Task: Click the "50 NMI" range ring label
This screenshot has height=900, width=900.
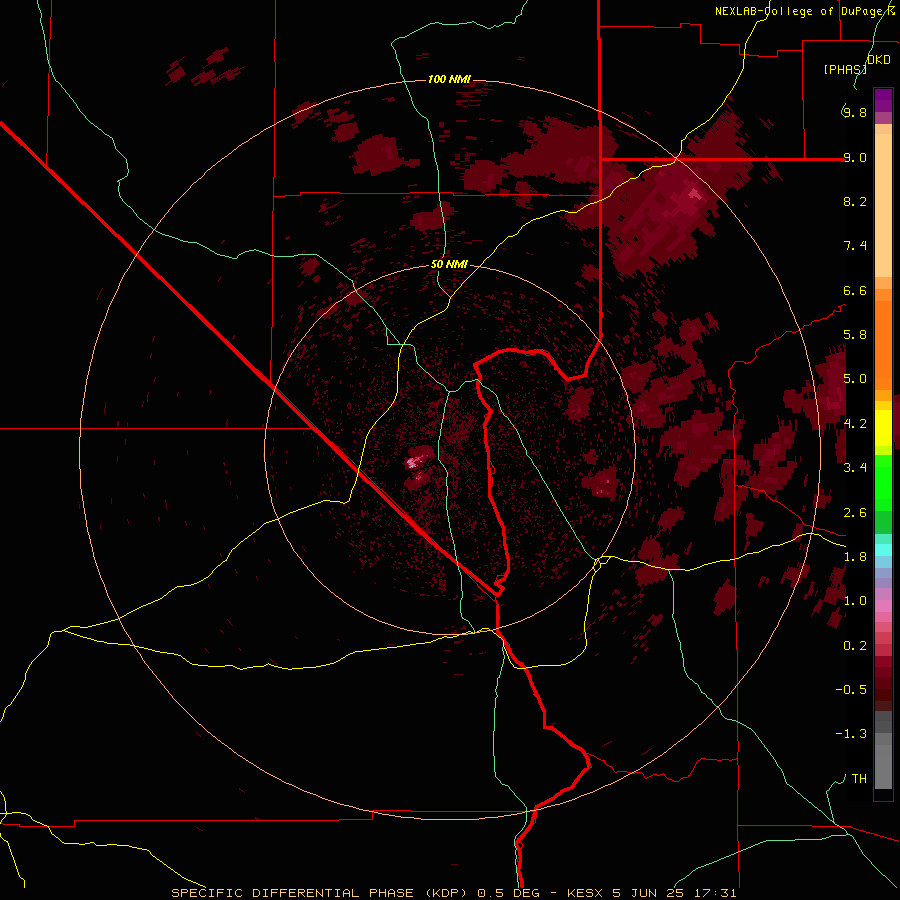Action: (449, 264)
